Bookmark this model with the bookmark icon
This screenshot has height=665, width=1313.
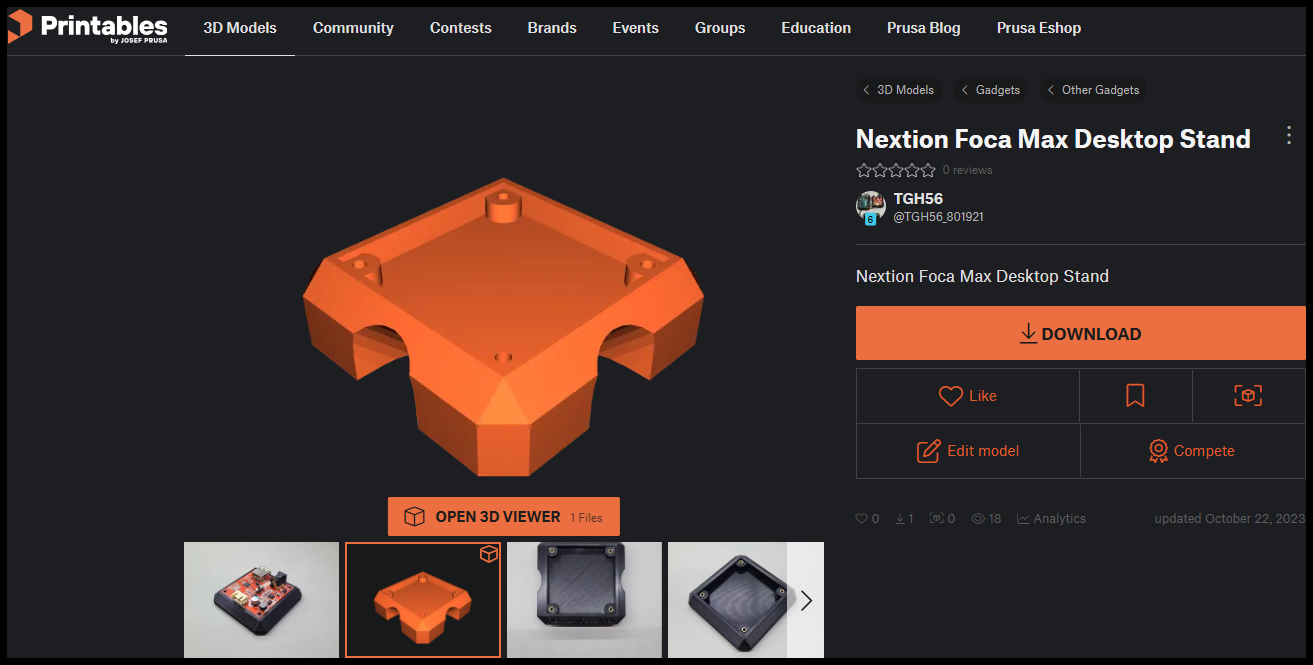1135,396
